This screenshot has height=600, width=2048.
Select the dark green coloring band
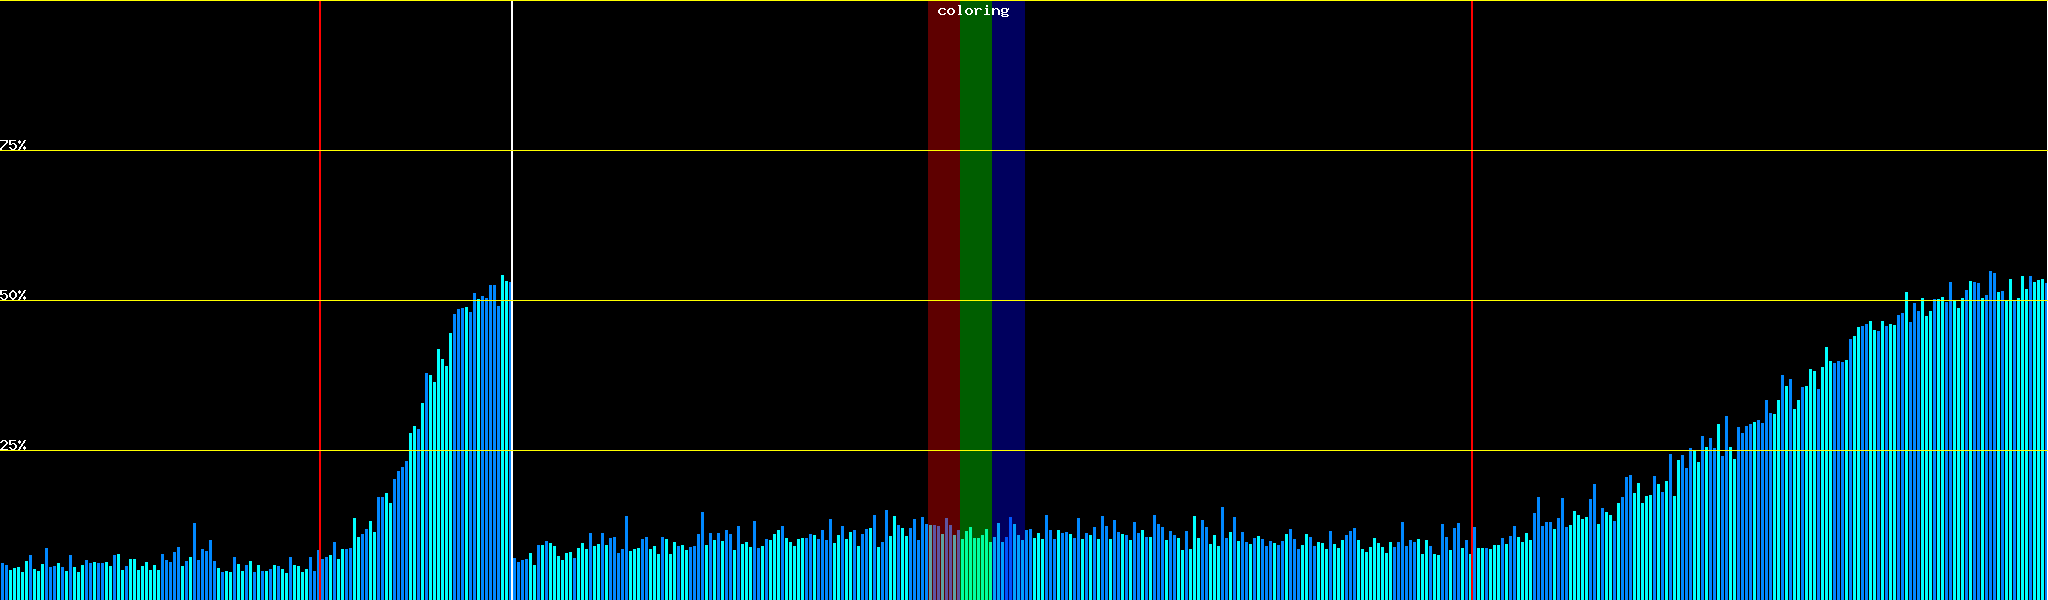coord(975,250)
